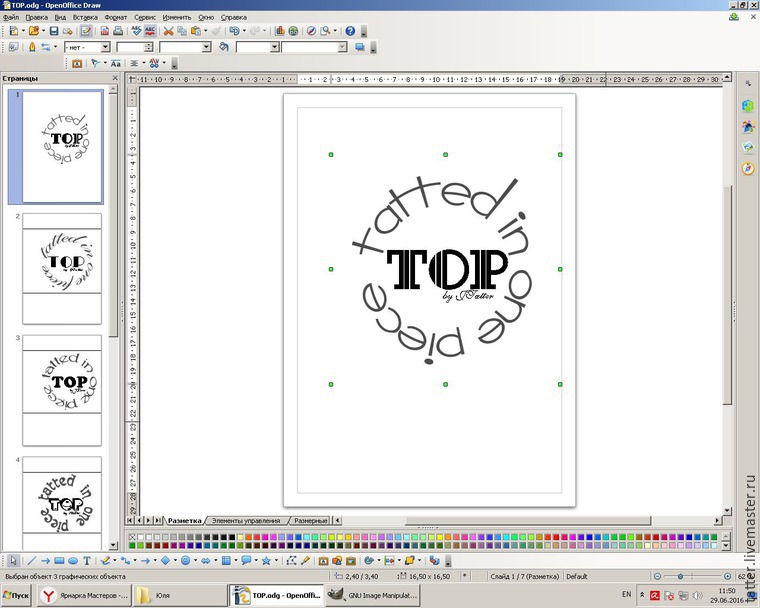This screenshot has width=760, height=608.
Task: Adjust the zoom slider handle
Action: pos(681,576)
